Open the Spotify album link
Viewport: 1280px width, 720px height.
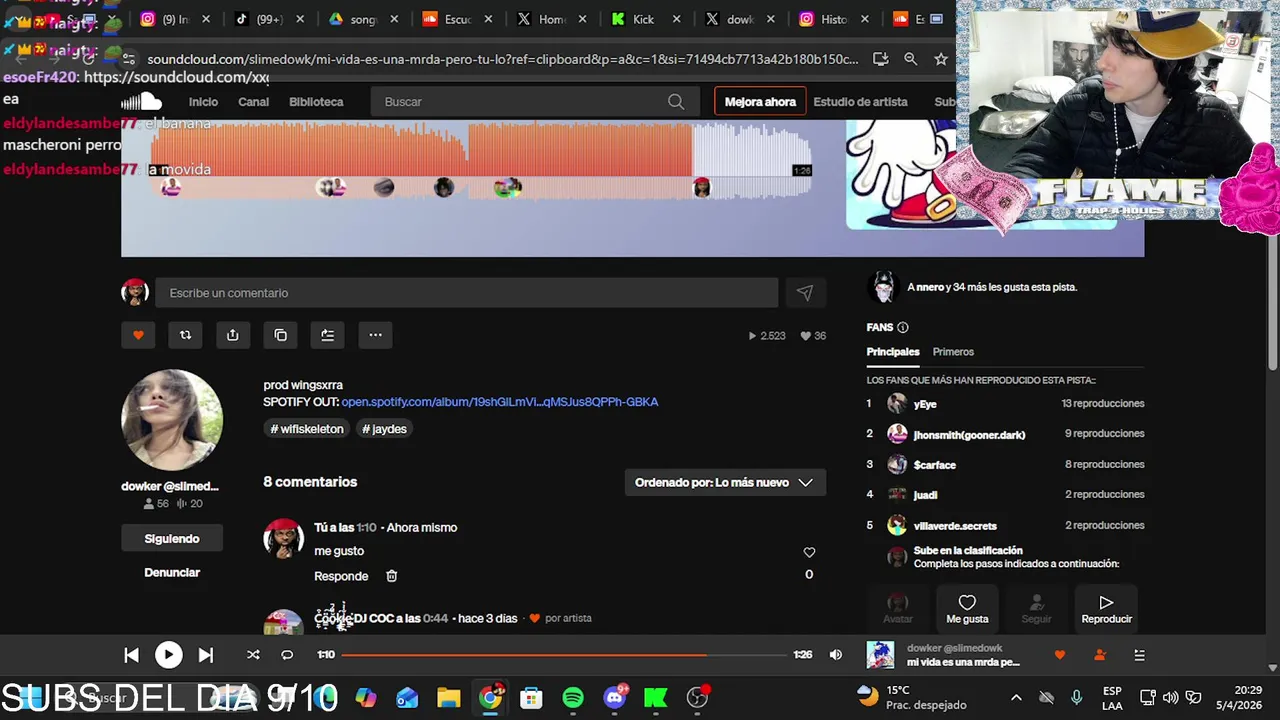click(x=500, y=402)
